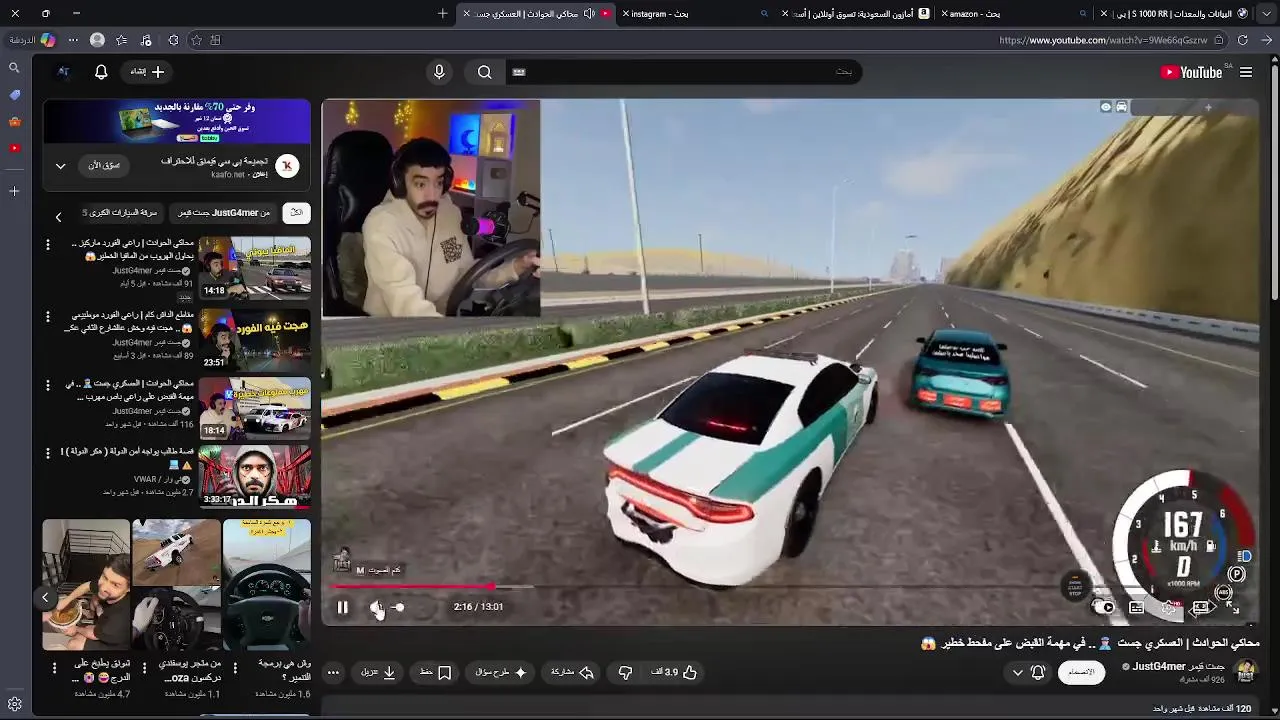Toggle the autoplay switch in player

(1103, 607)
